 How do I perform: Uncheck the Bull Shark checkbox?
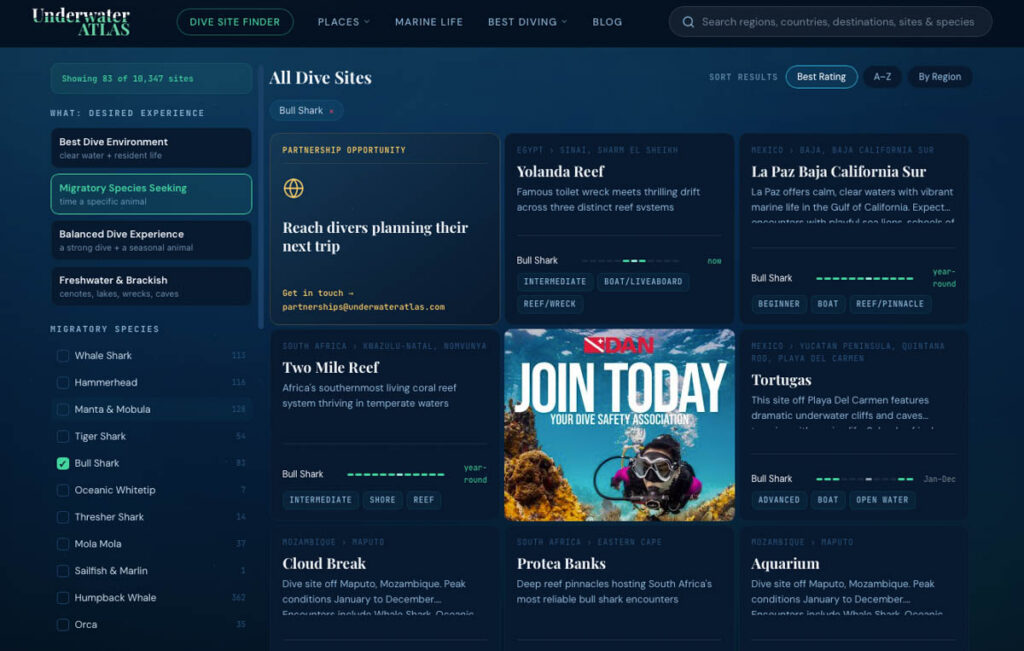pyautogui.click(x=63, y=463)
